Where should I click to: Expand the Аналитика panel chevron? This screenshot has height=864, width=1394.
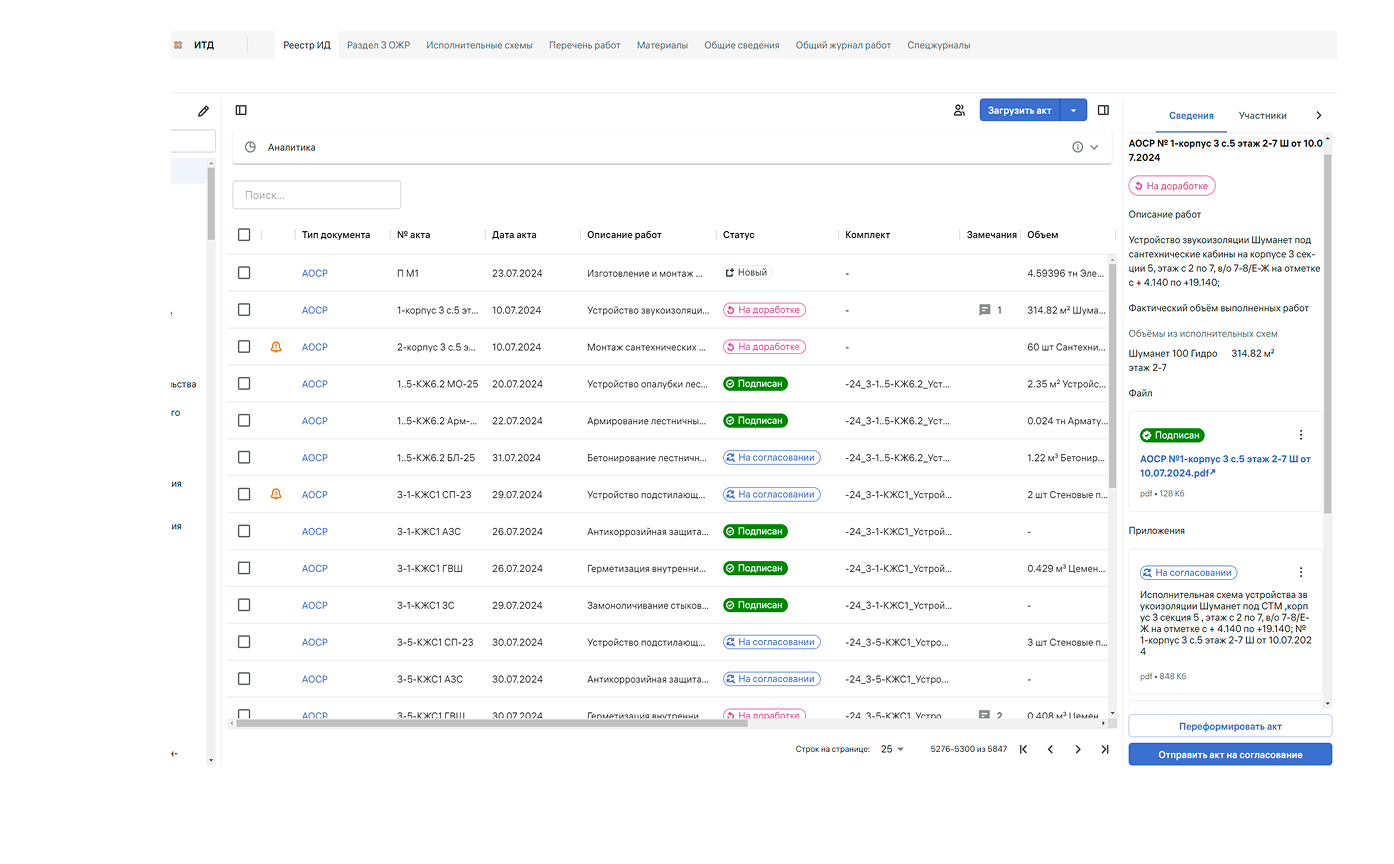coord(1094,147)
